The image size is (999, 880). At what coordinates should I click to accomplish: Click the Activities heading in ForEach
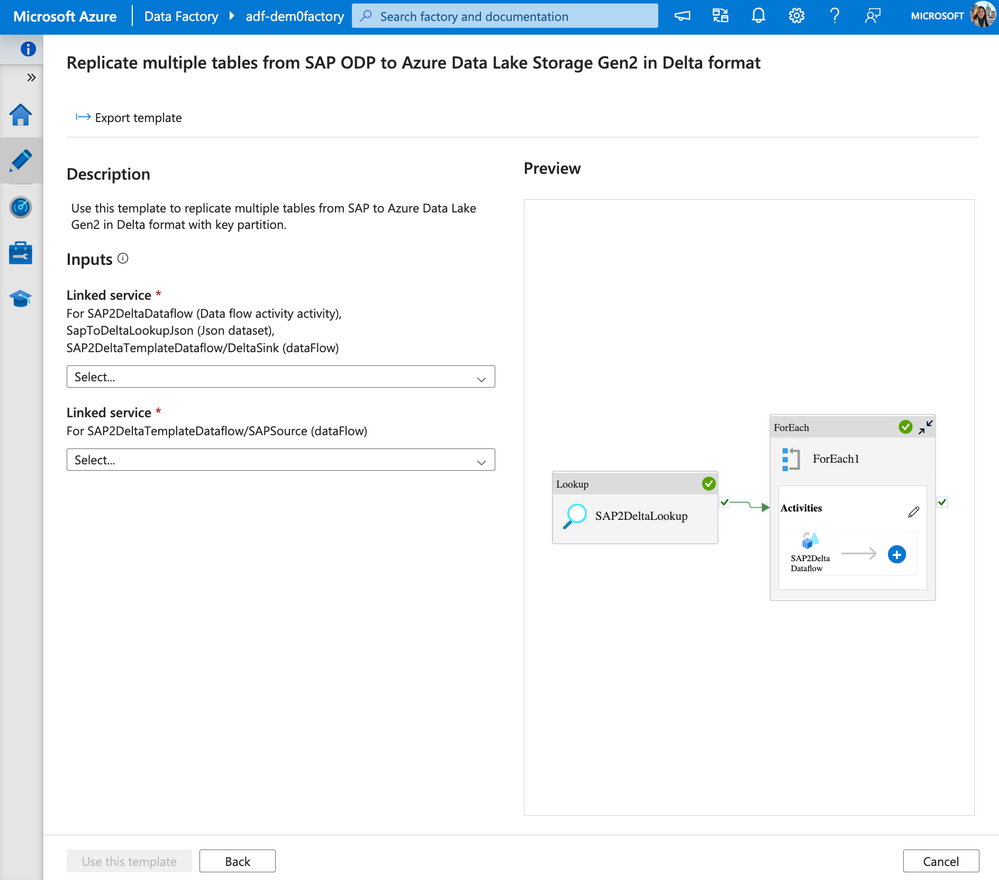coord(801,508)
